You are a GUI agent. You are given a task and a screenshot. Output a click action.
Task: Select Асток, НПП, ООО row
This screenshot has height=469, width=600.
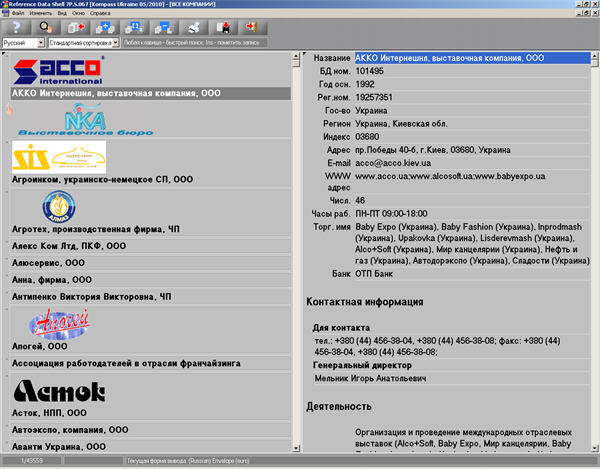point(49,413)
